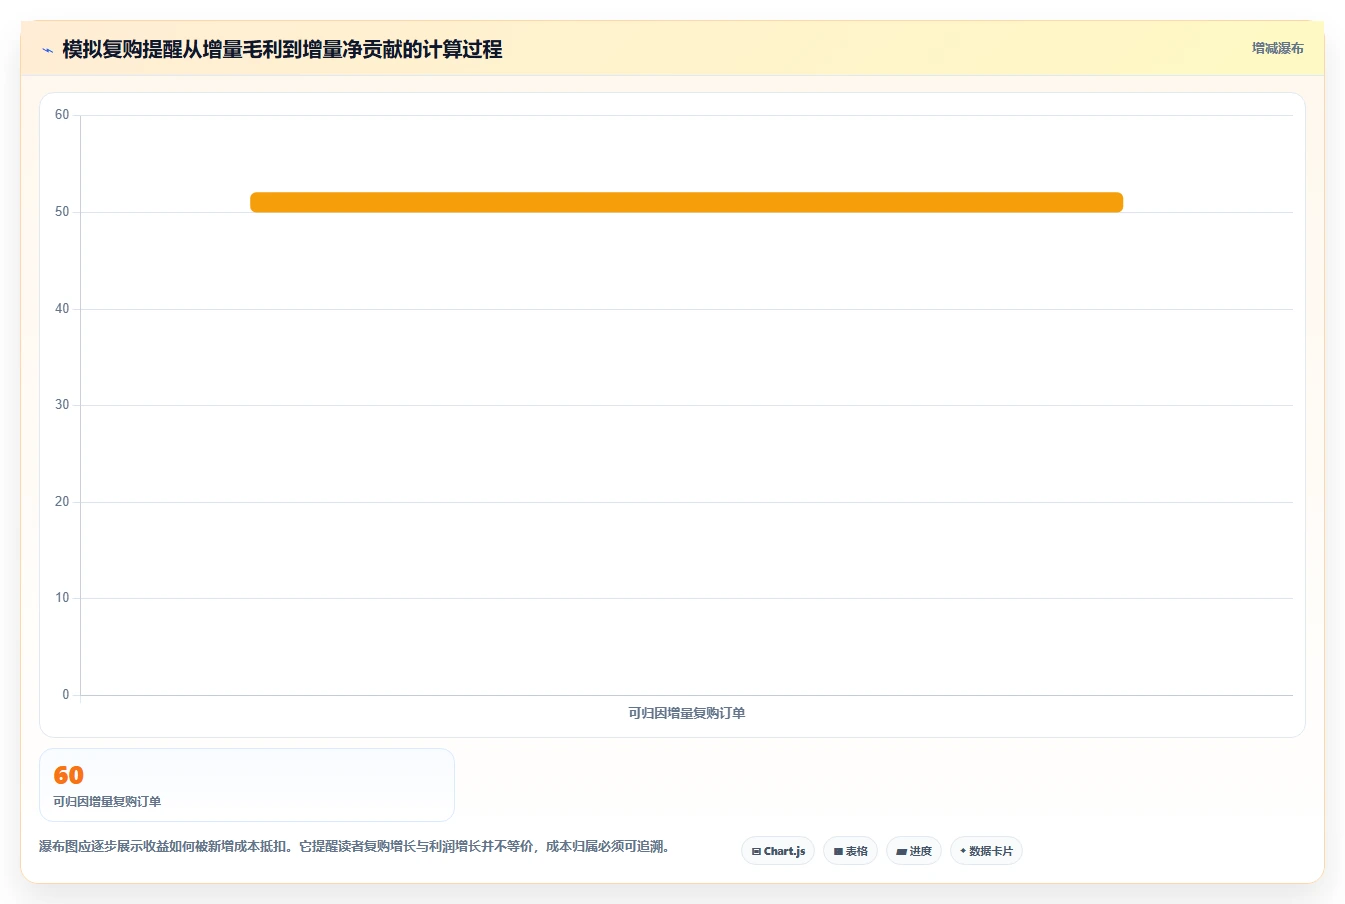Select the Chart.js tag pill
Screen dimensions: 1345x904
(778, 851)
